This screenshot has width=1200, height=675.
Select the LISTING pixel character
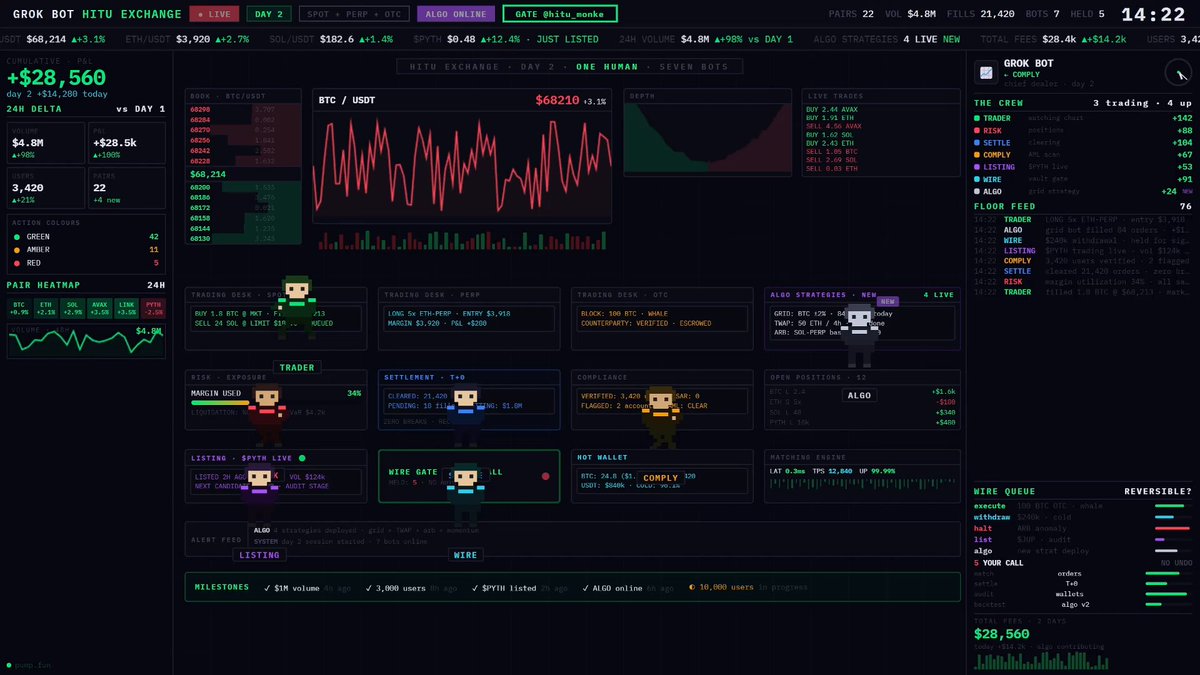(x=259, y=493)
